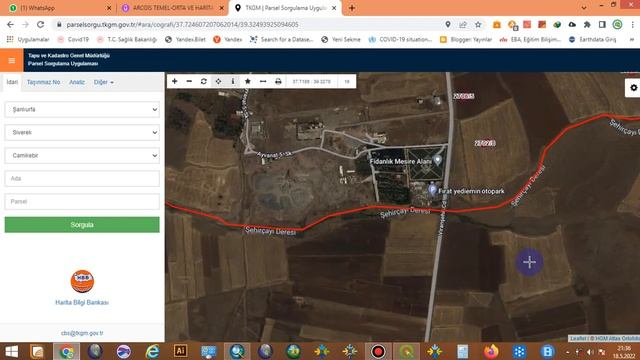The height and width of the screenshot is (360, 640).
Task: Switch to the WhatsApp browser tab
Action: pos(59,8)
